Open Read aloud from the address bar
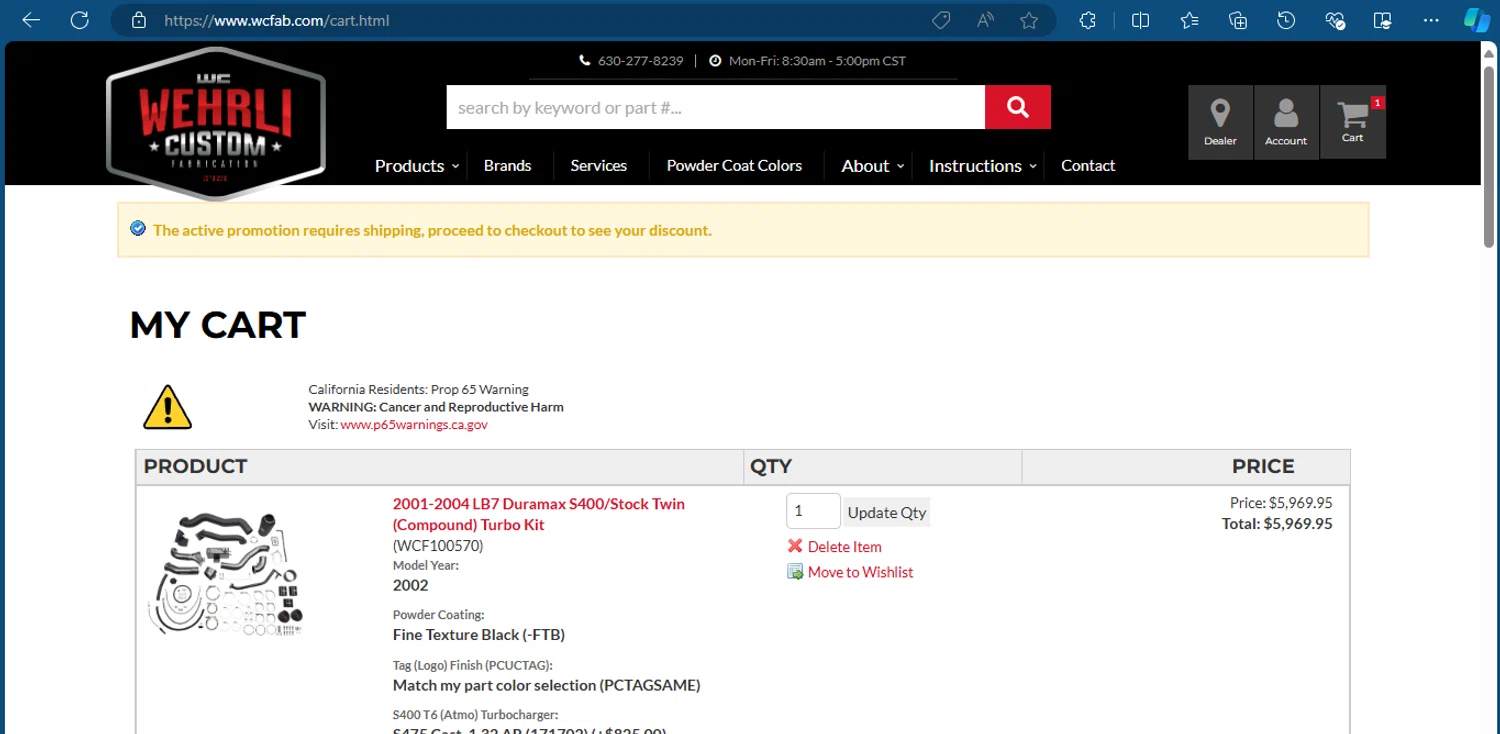The image size is (1500, 734). click(x=985, y=20)
